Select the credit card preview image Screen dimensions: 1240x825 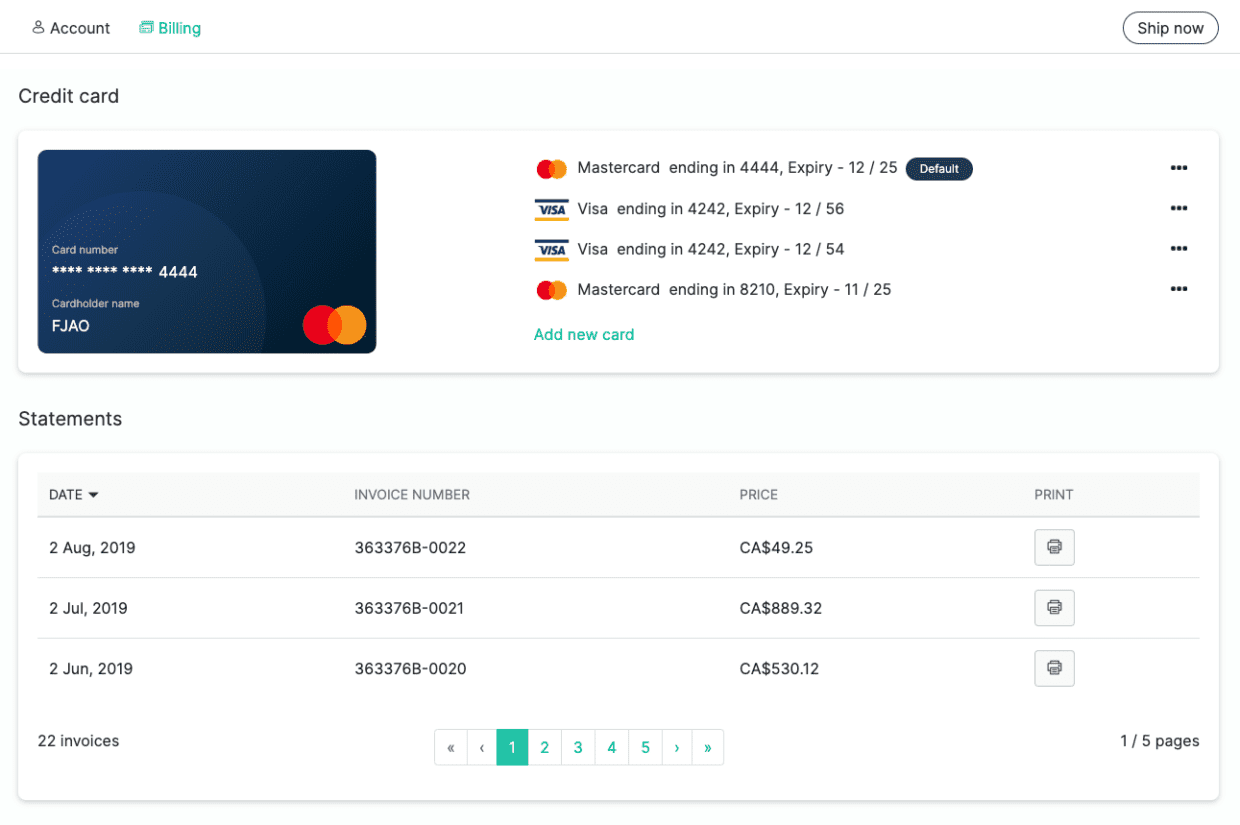pos(207,251)
